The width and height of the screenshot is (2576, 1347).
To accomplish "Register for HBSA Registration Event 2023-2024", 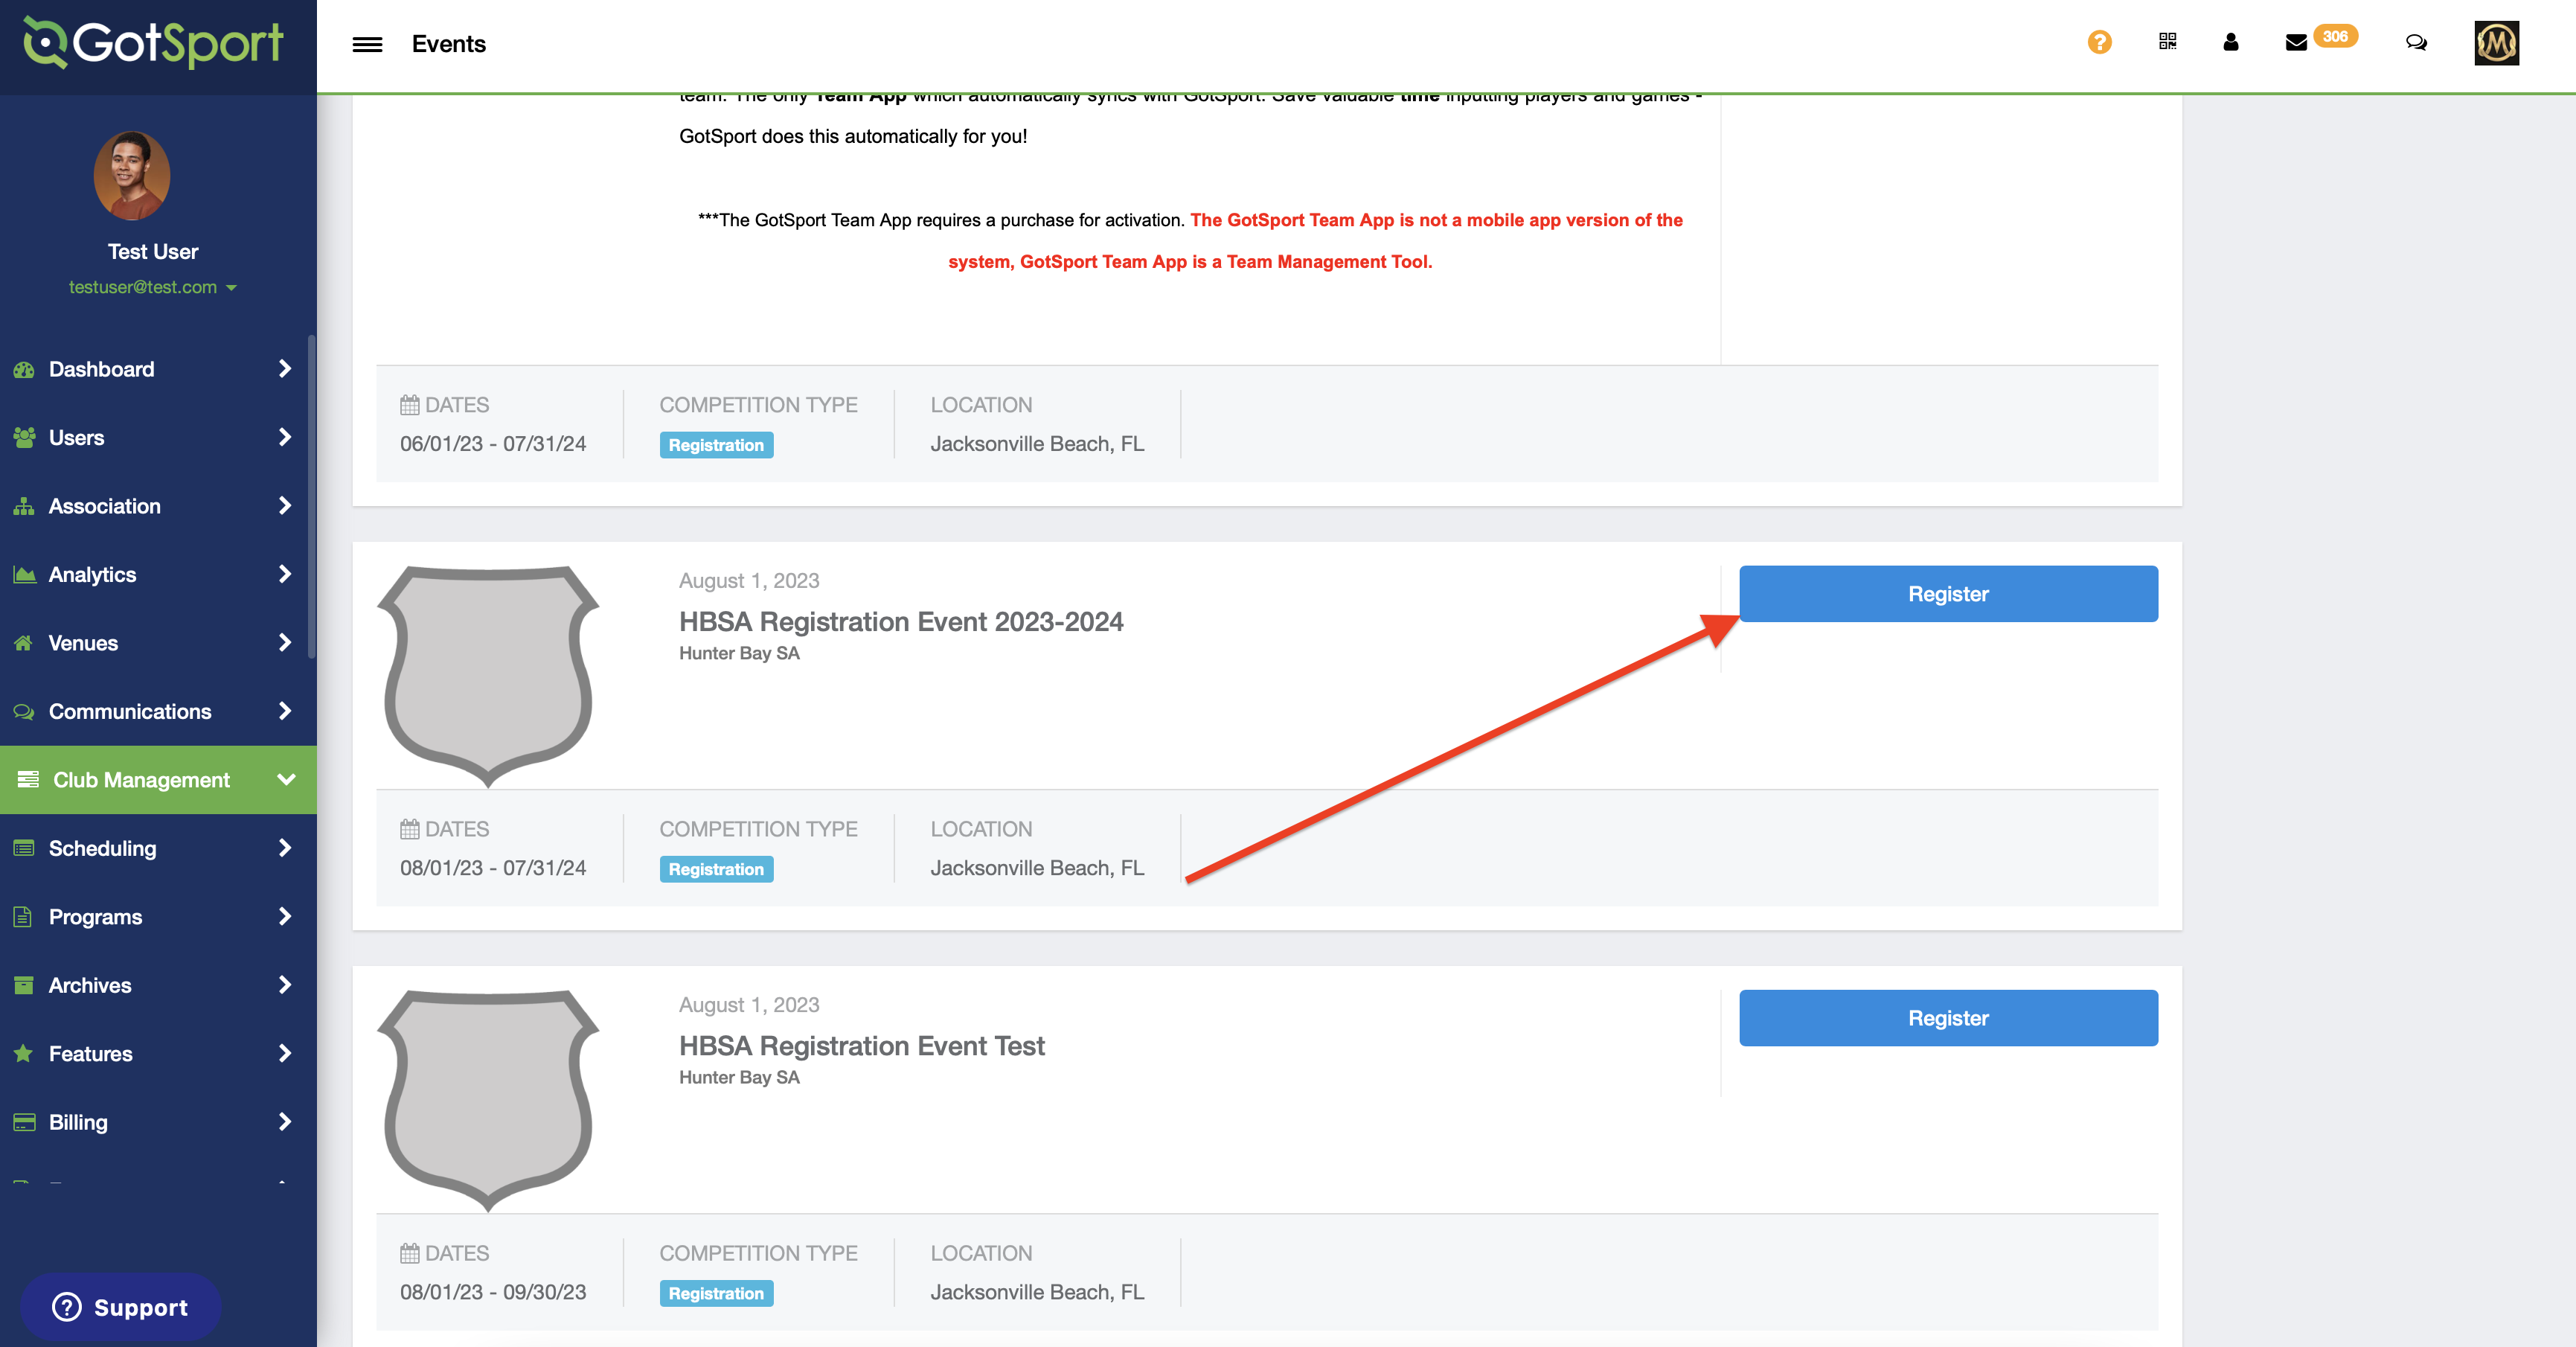I will pyautogui.click(x=1948, y=594).
